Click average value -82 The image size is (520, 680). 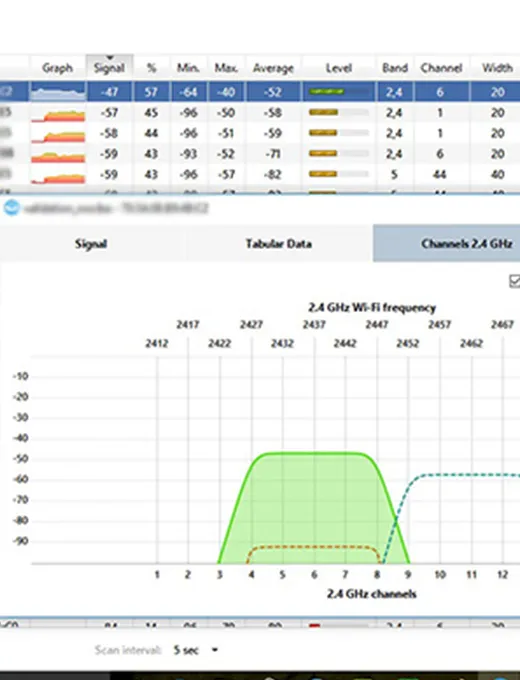(273, 174)
